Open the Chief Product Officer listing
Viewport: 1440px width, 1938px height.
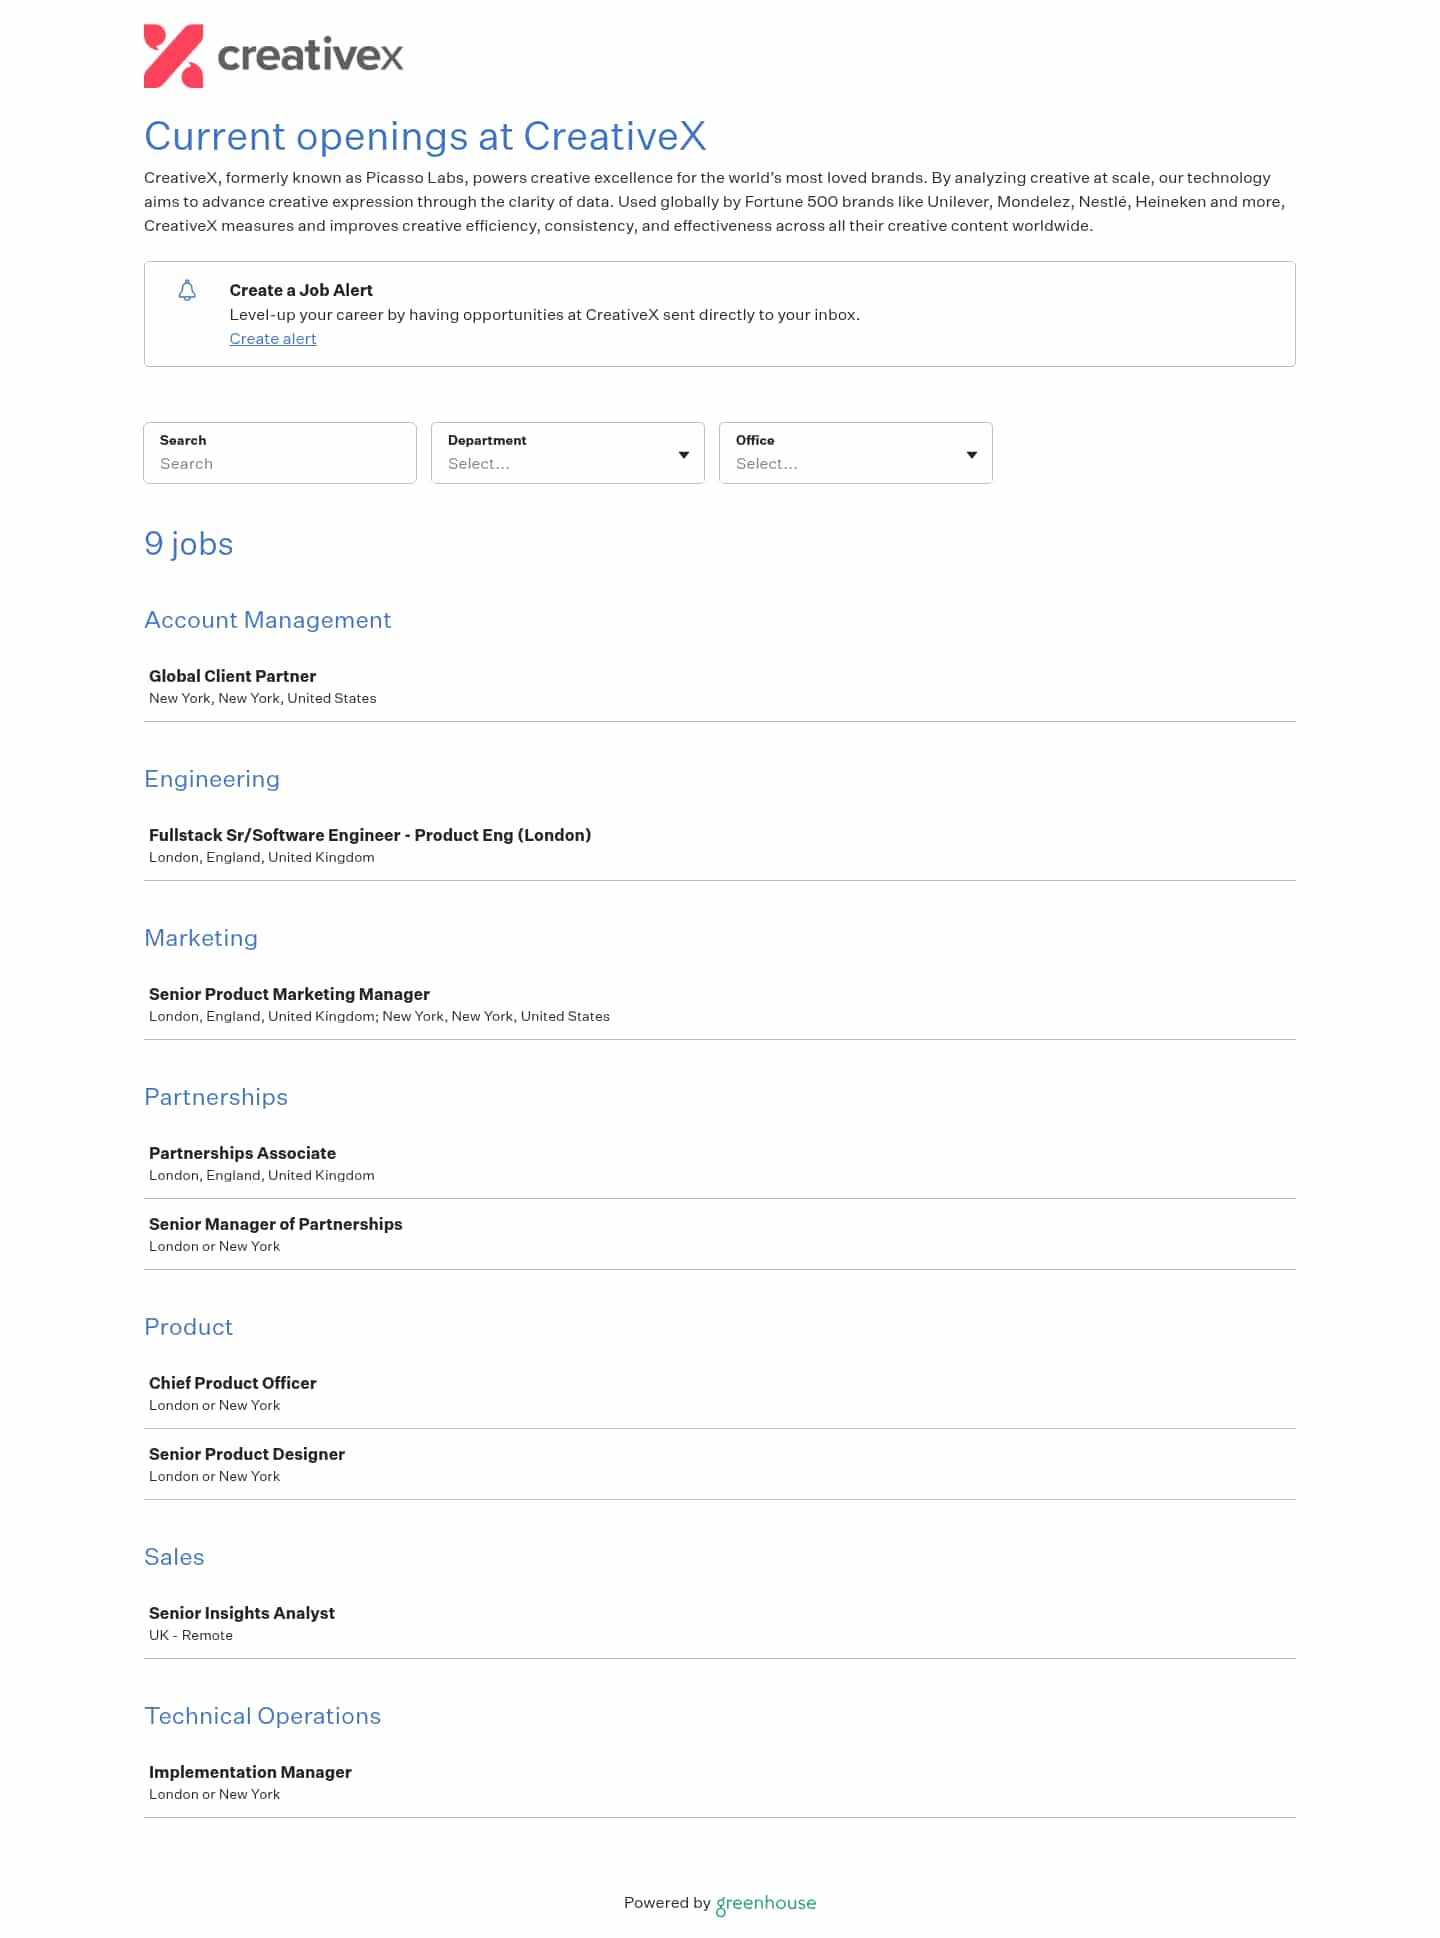click(x=232, y=1383)
